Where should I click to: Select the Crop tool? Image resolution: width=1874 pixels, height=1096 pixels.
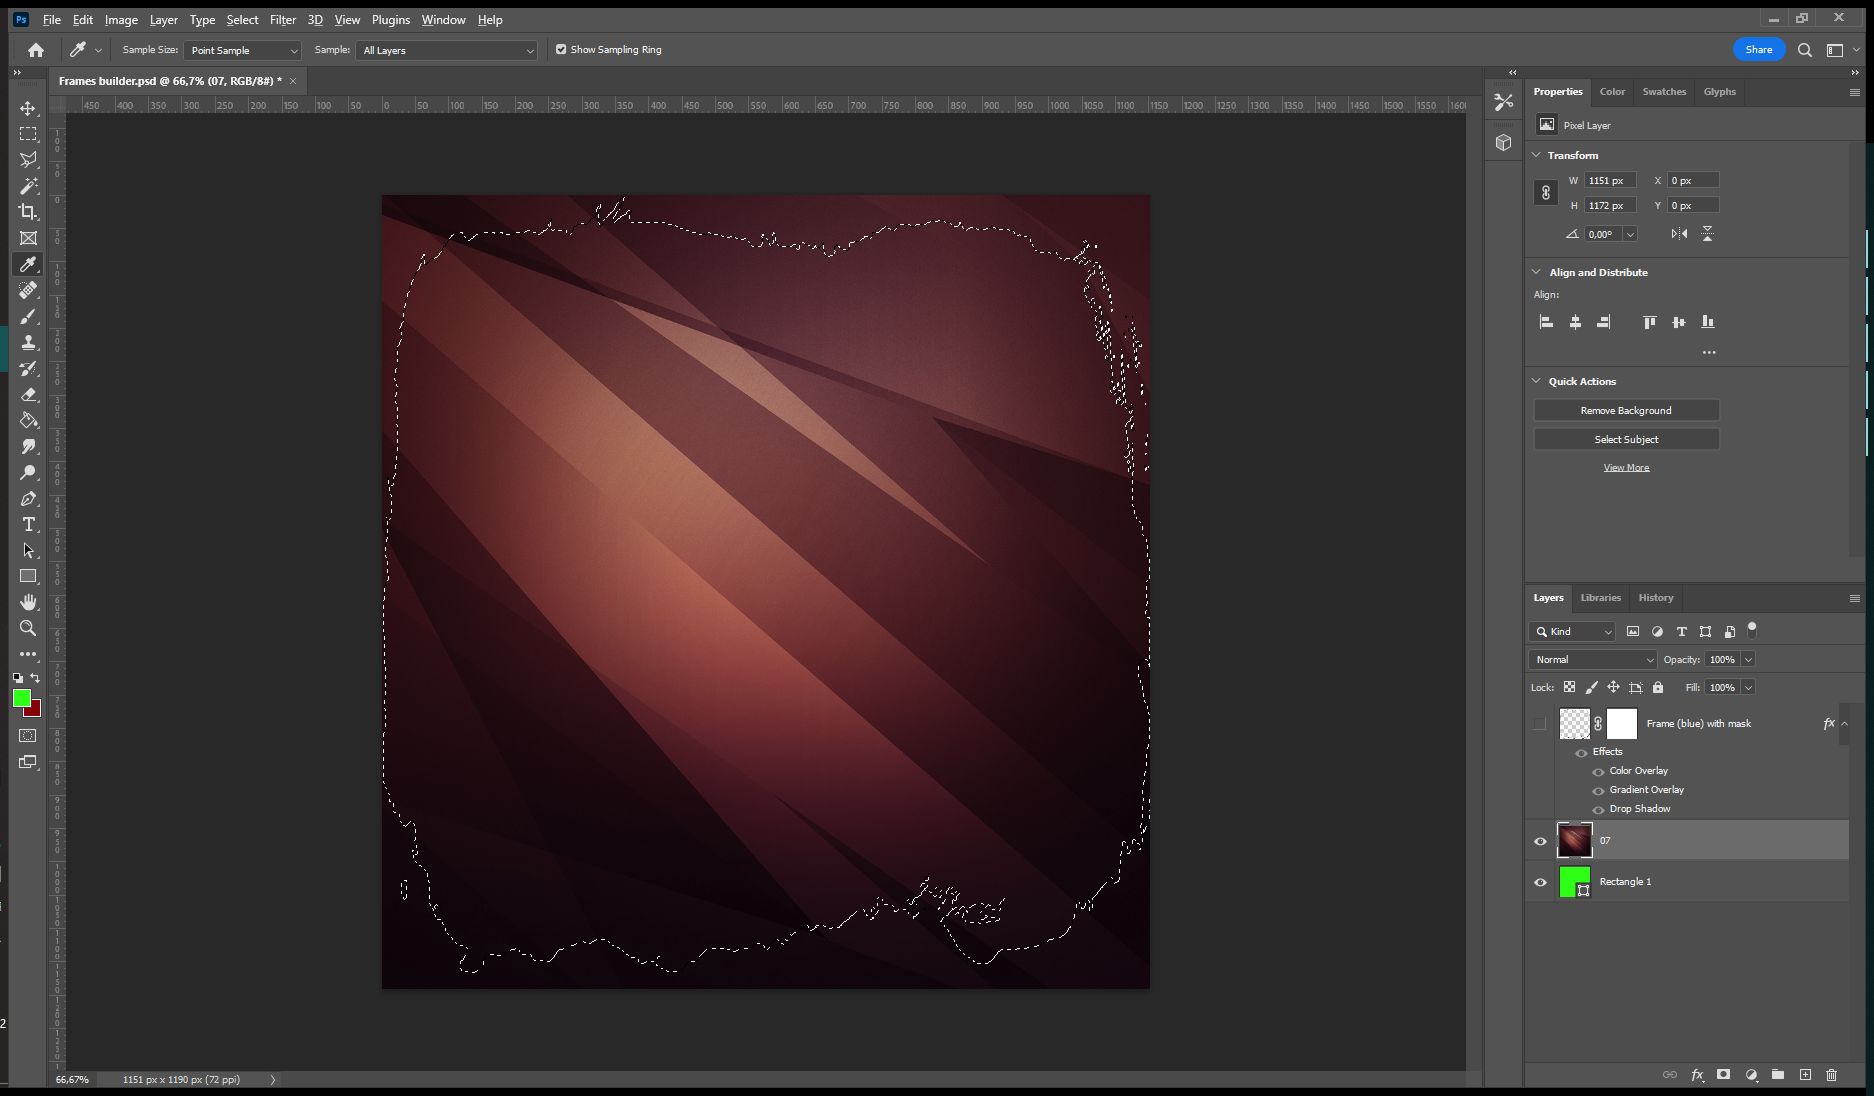(28, 212)
